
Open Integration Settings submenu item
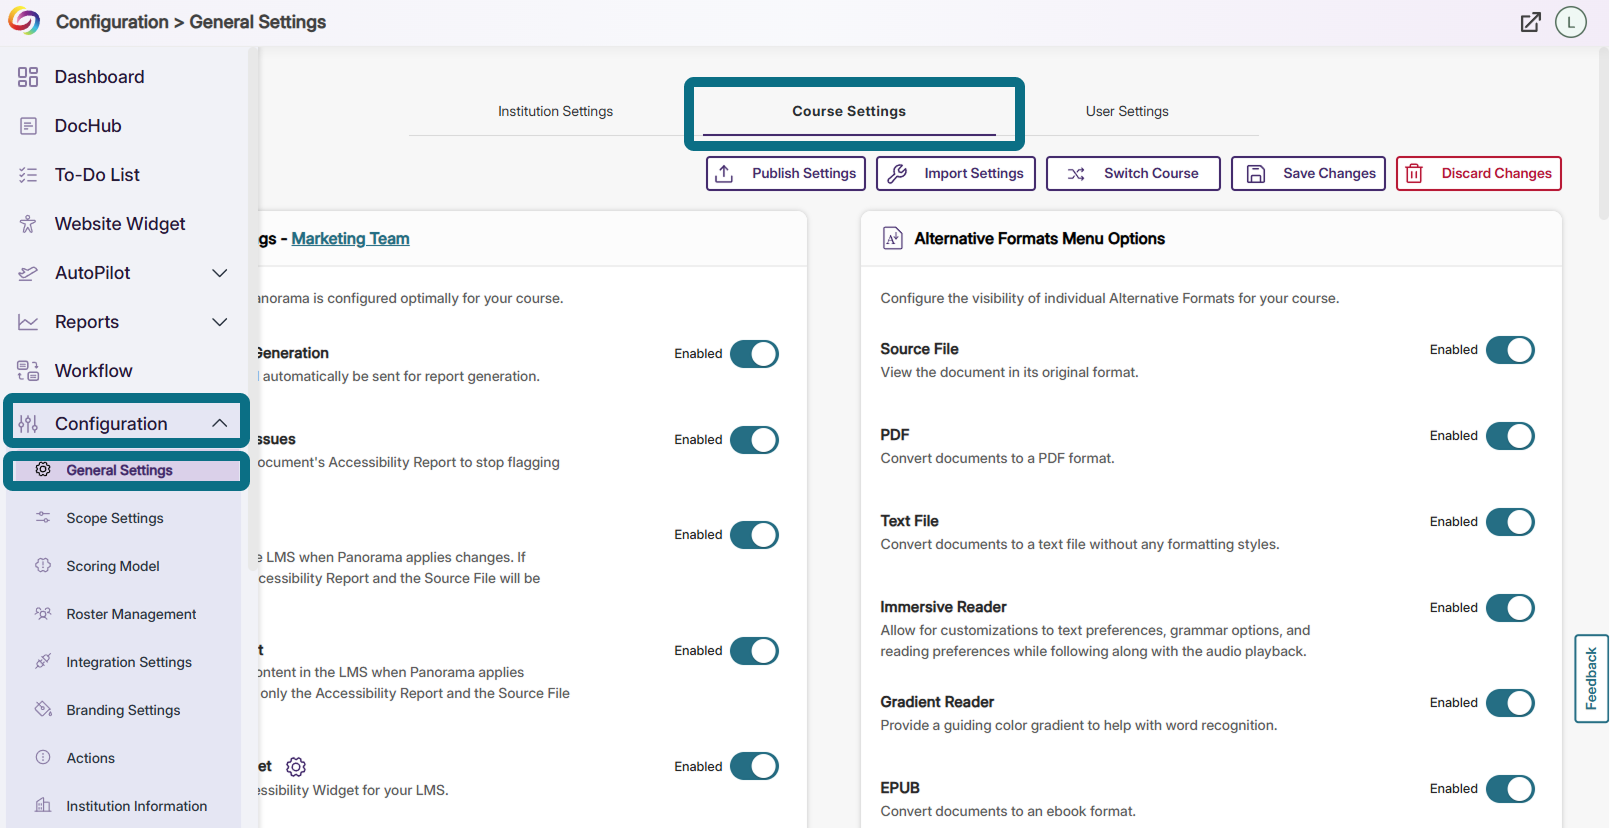[x=127, y=662]
